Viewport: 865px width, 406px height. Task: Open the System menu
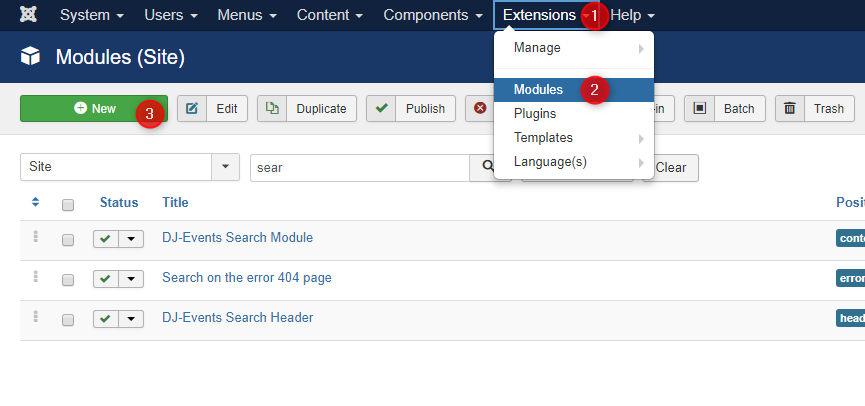click(92, 15)
